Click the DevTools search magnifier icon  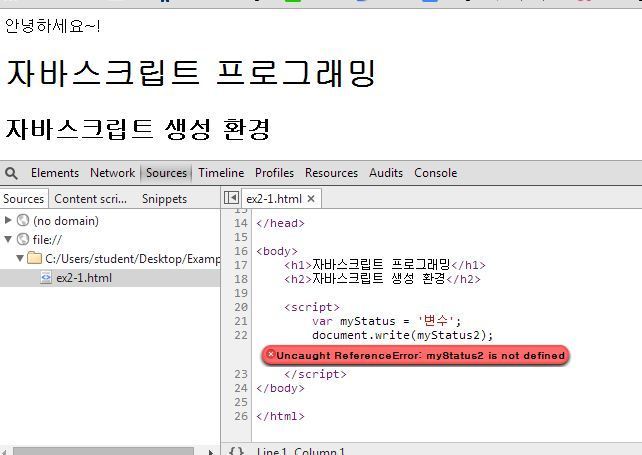(x=11, y=173)
